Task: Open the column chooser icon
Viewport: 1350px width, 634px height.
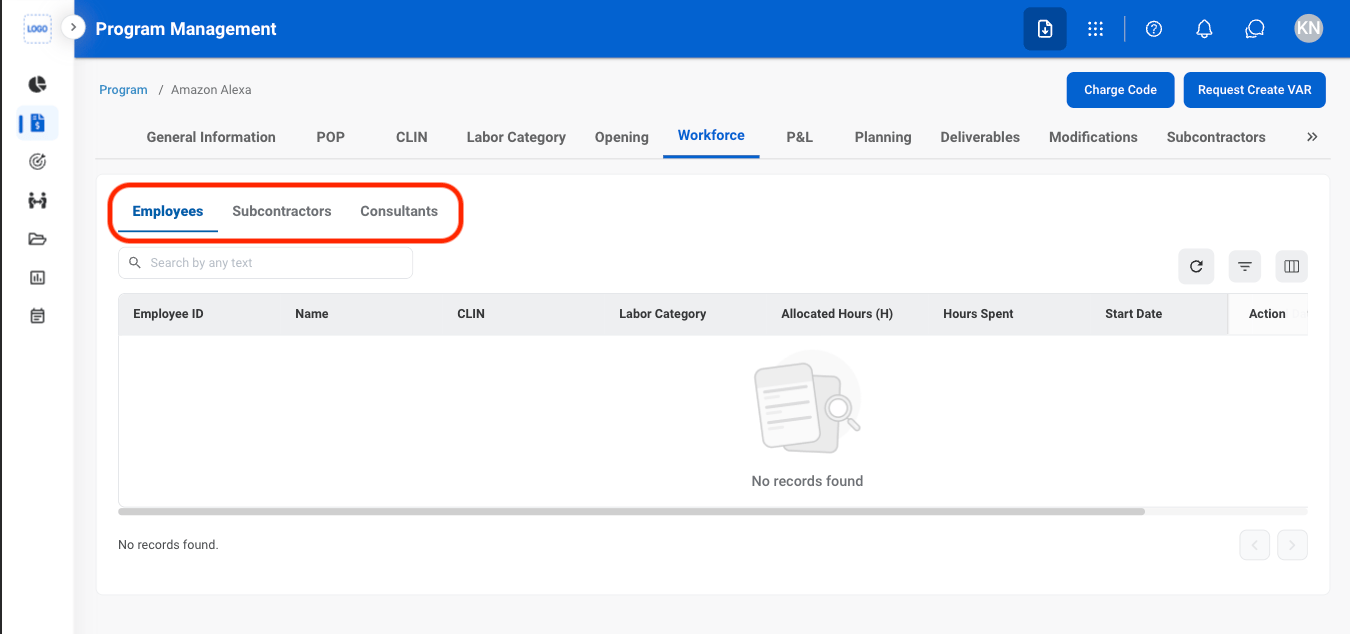Action: click(x=1292, y=266)
